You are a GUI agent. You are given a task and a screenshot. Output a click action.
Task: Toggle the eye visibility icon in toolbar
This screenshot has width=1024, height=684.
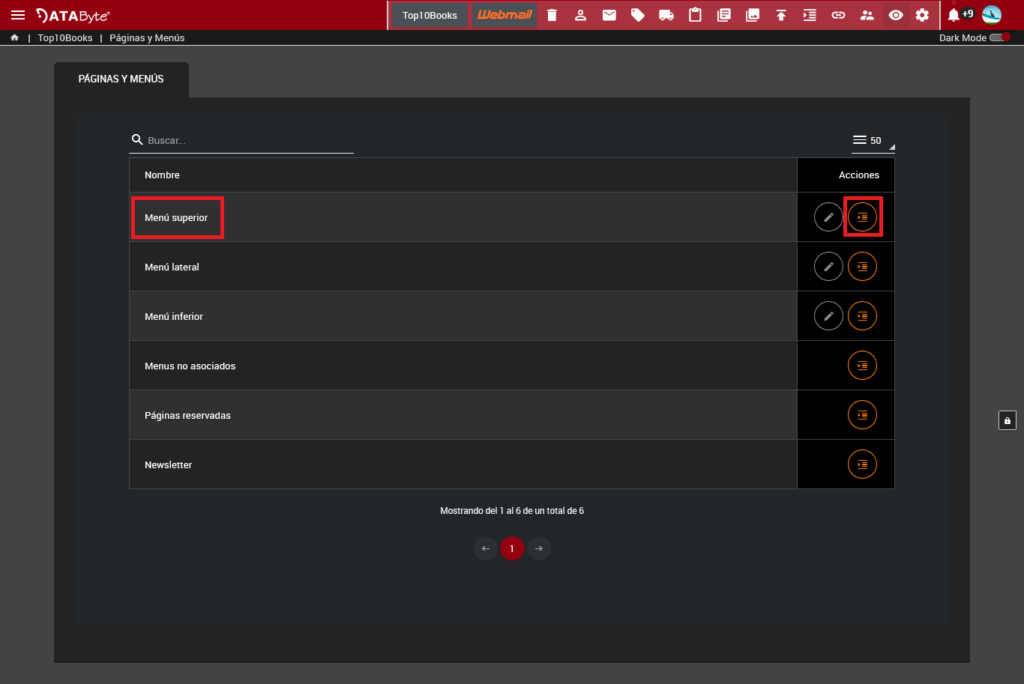pos(895,15)
